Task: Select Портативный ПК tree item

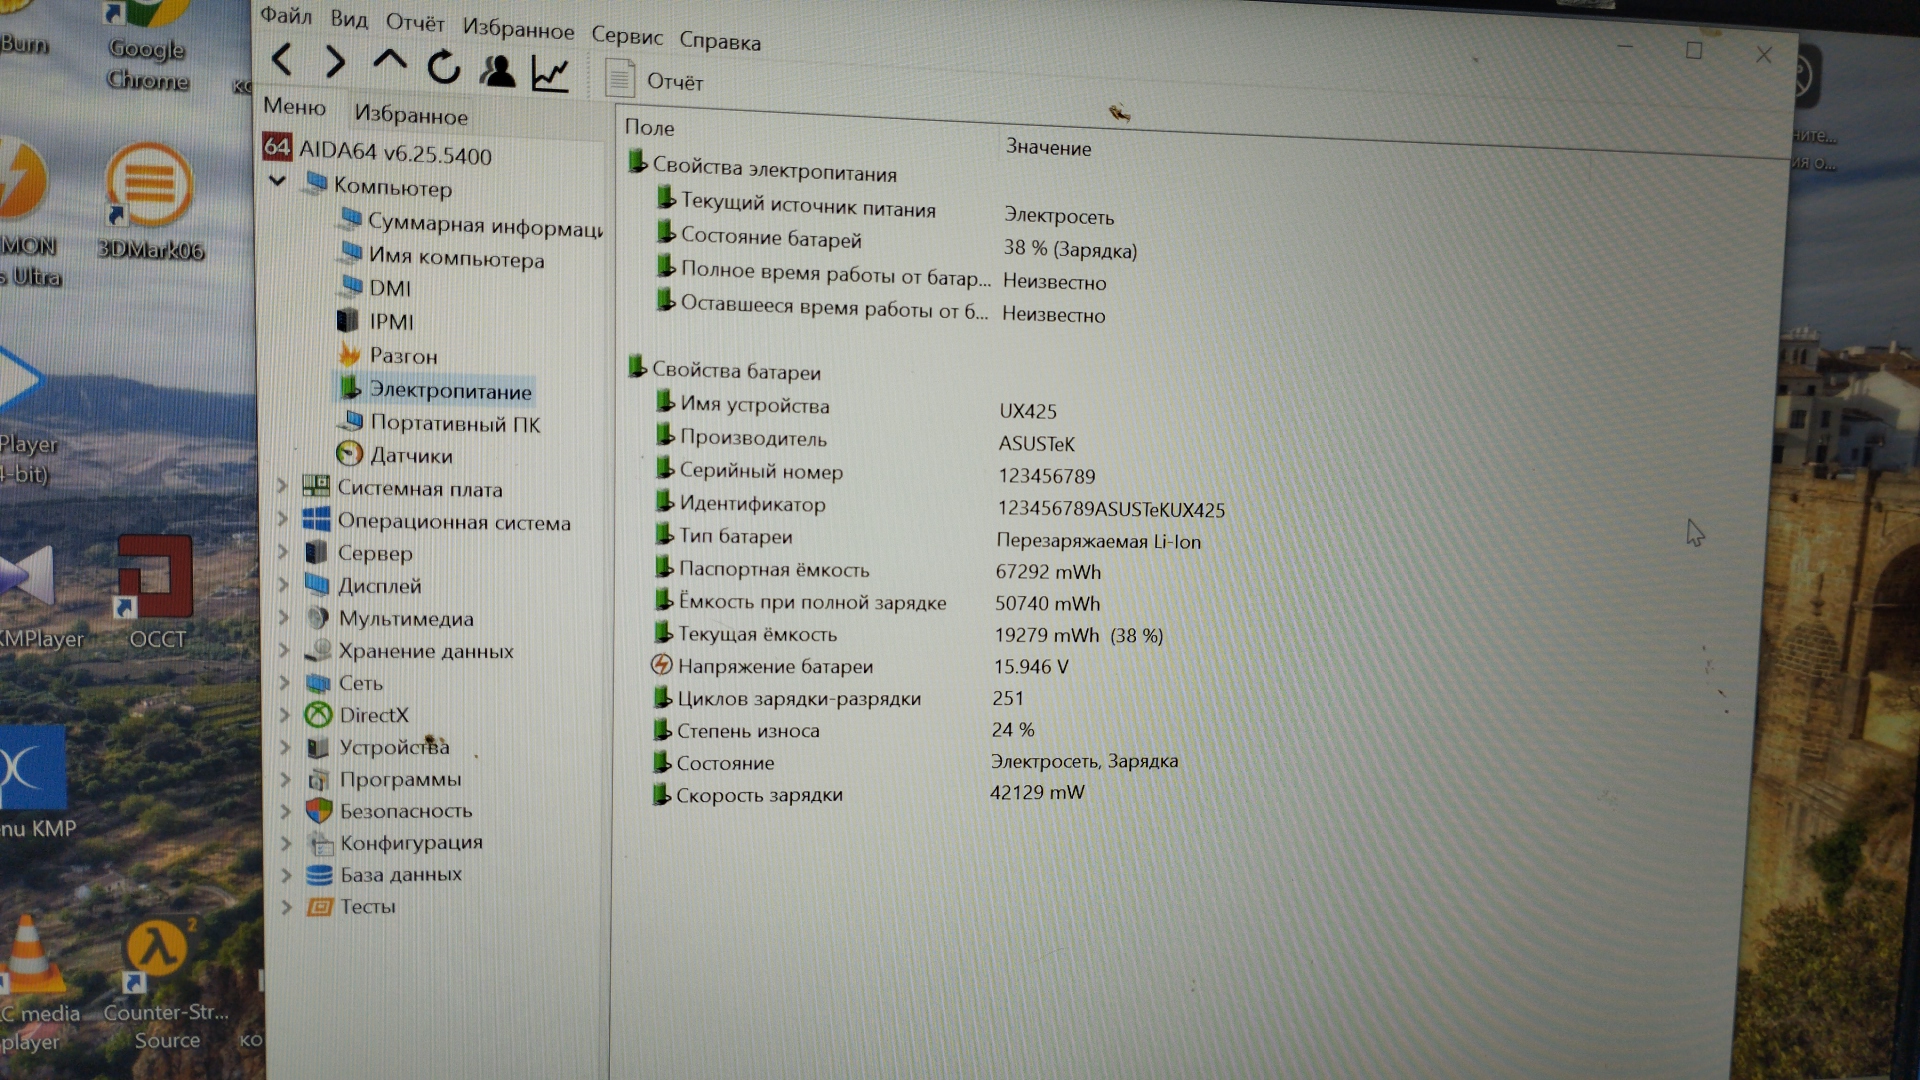Action: click(x=454, y=424)
